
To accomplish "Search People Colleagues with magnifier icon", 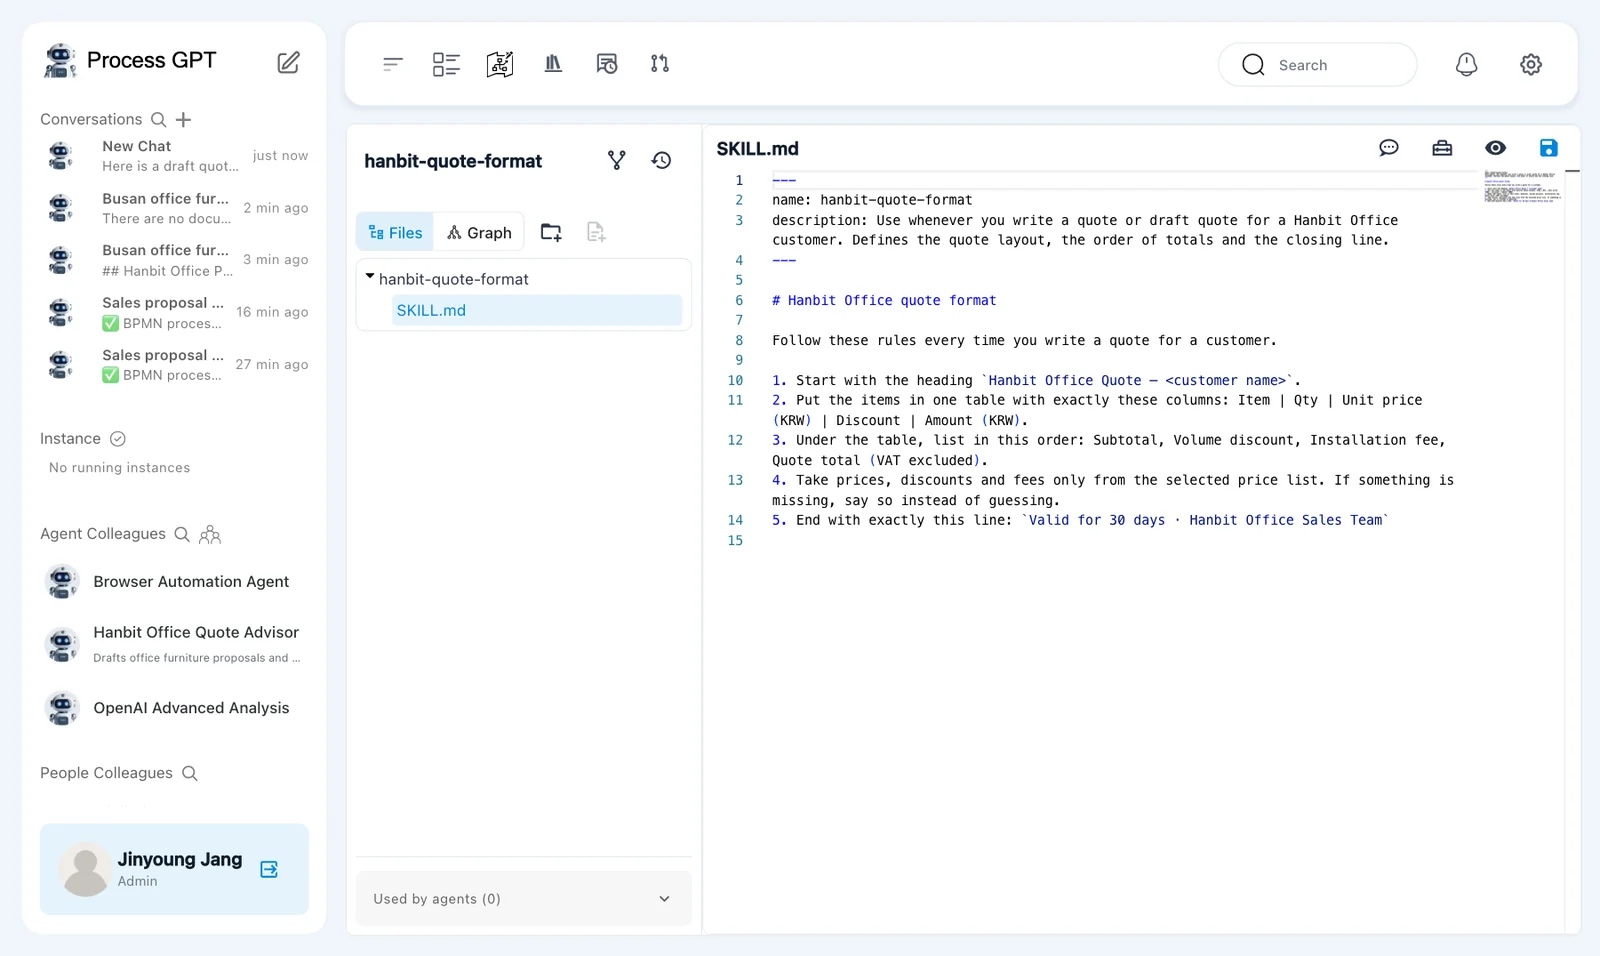I will tap(190, 774).
